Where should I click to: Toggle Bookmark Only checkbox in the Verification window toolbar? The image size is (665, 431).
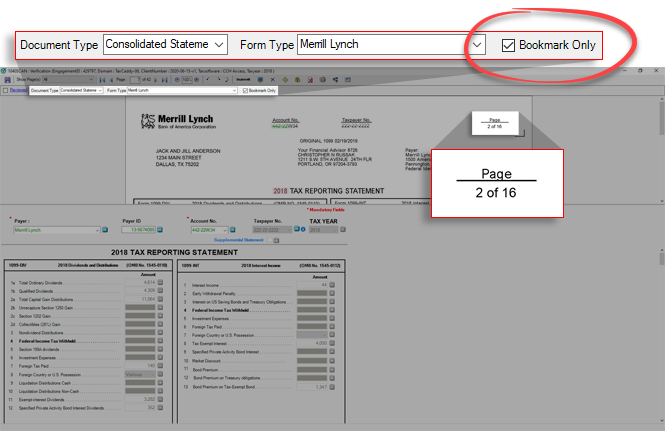coord(245,90)
